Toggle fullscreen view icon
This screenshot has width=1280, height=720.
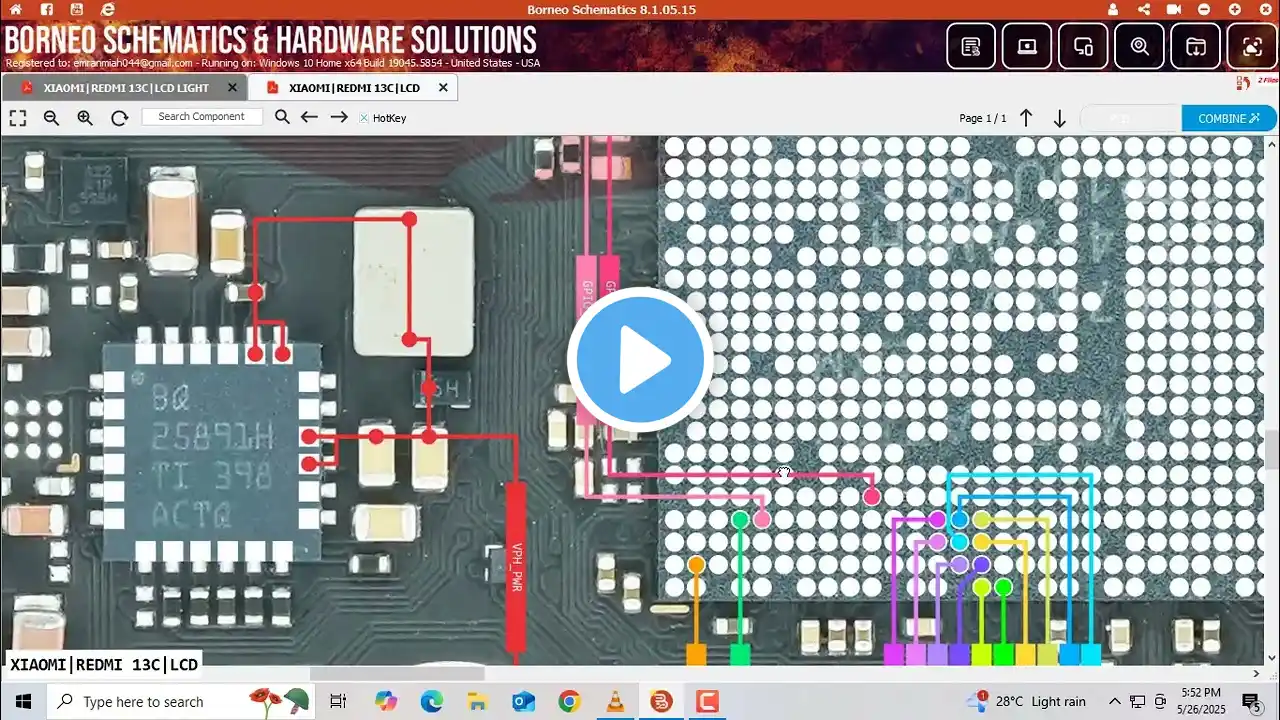(18, 118)
